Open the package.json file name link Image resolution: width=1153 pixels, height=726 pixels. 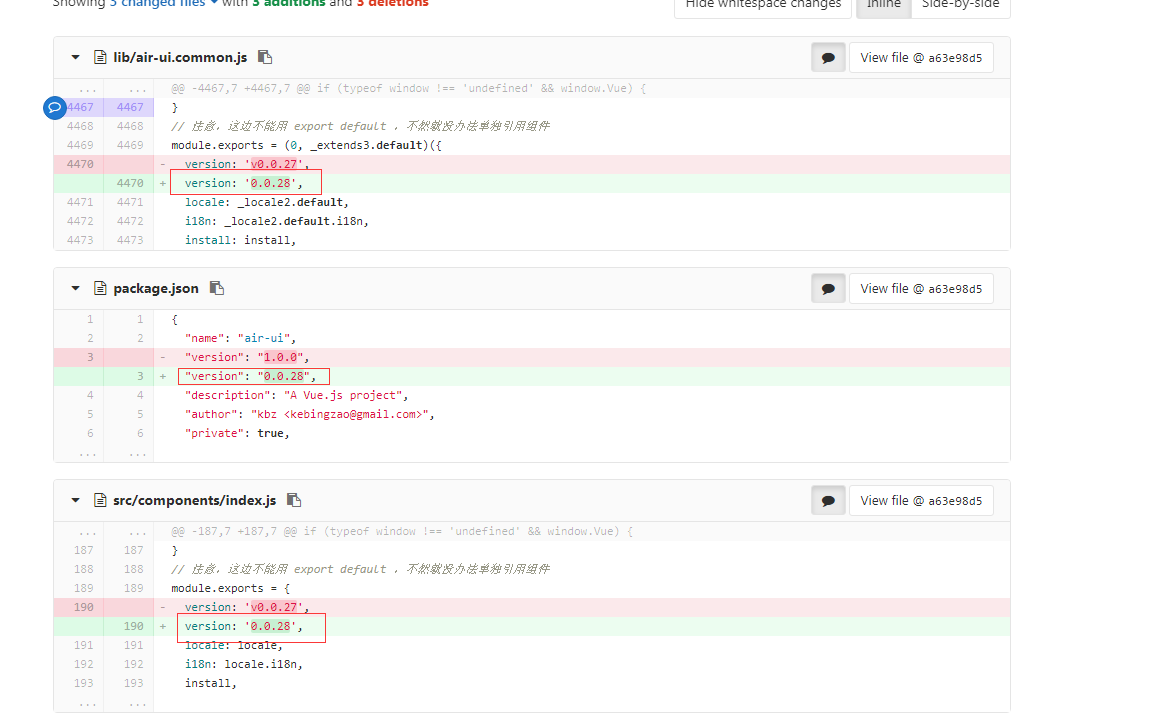(x=156, y=288)
